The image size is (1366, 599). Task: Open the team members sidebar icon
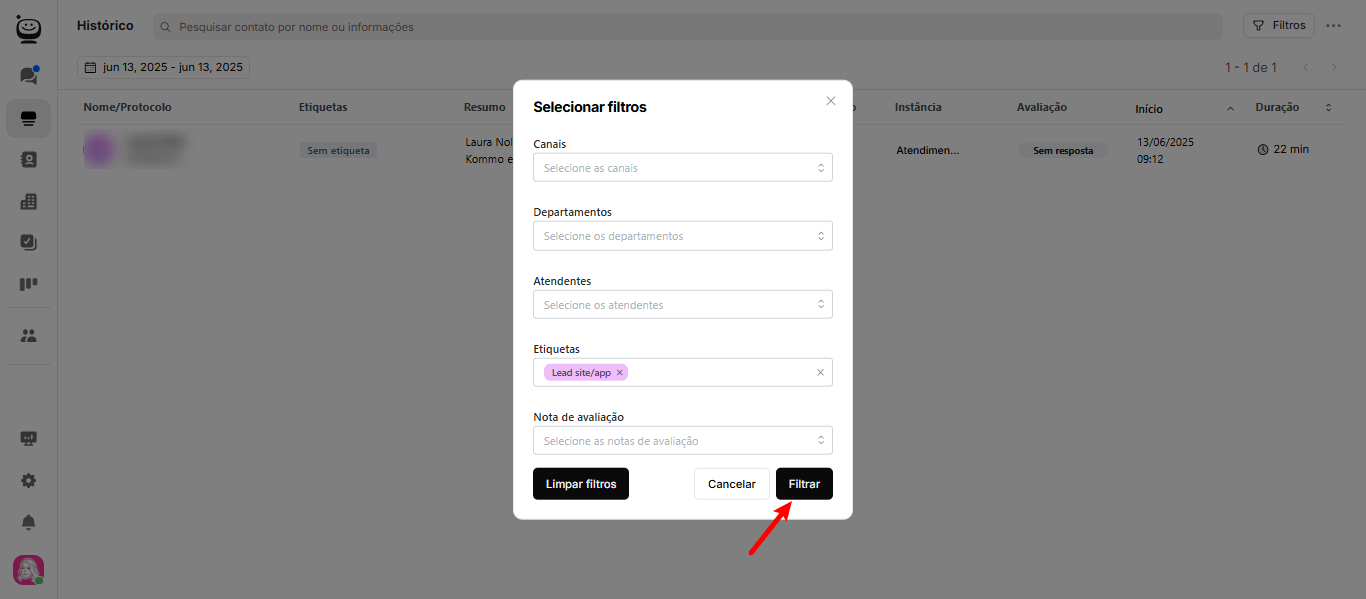click(x=28, y=336)
